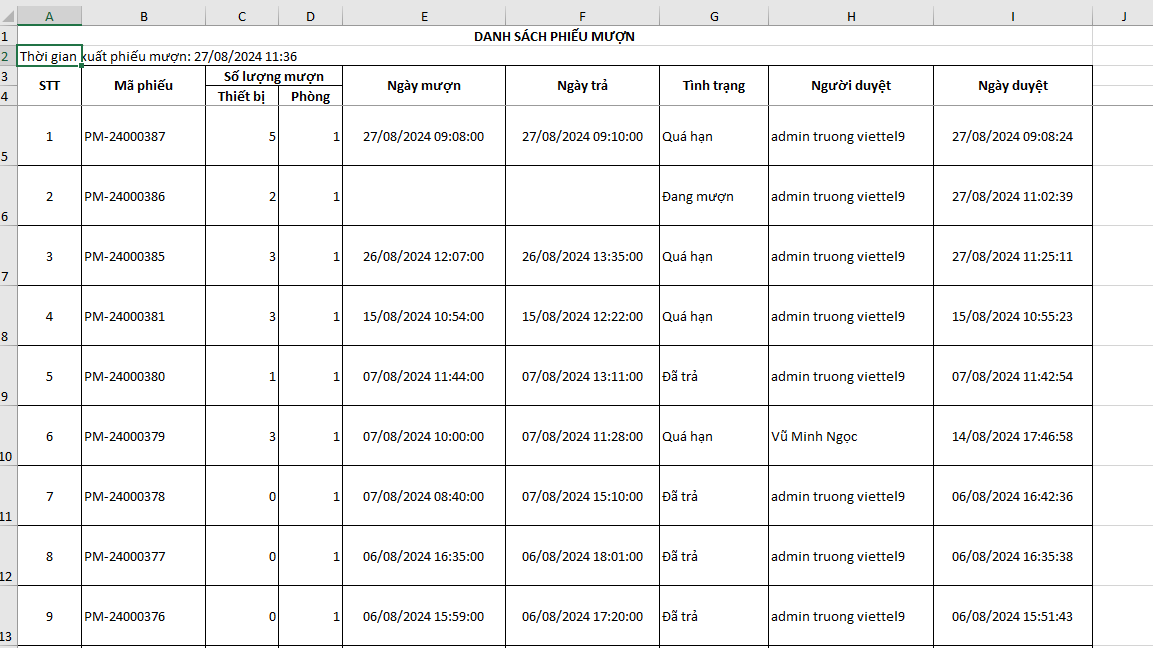Image resolution: width=1153 pixels, height=648 pixels.
Task: Click Thiết bị quantity 5 for PM-24000387
Action: 242,136
